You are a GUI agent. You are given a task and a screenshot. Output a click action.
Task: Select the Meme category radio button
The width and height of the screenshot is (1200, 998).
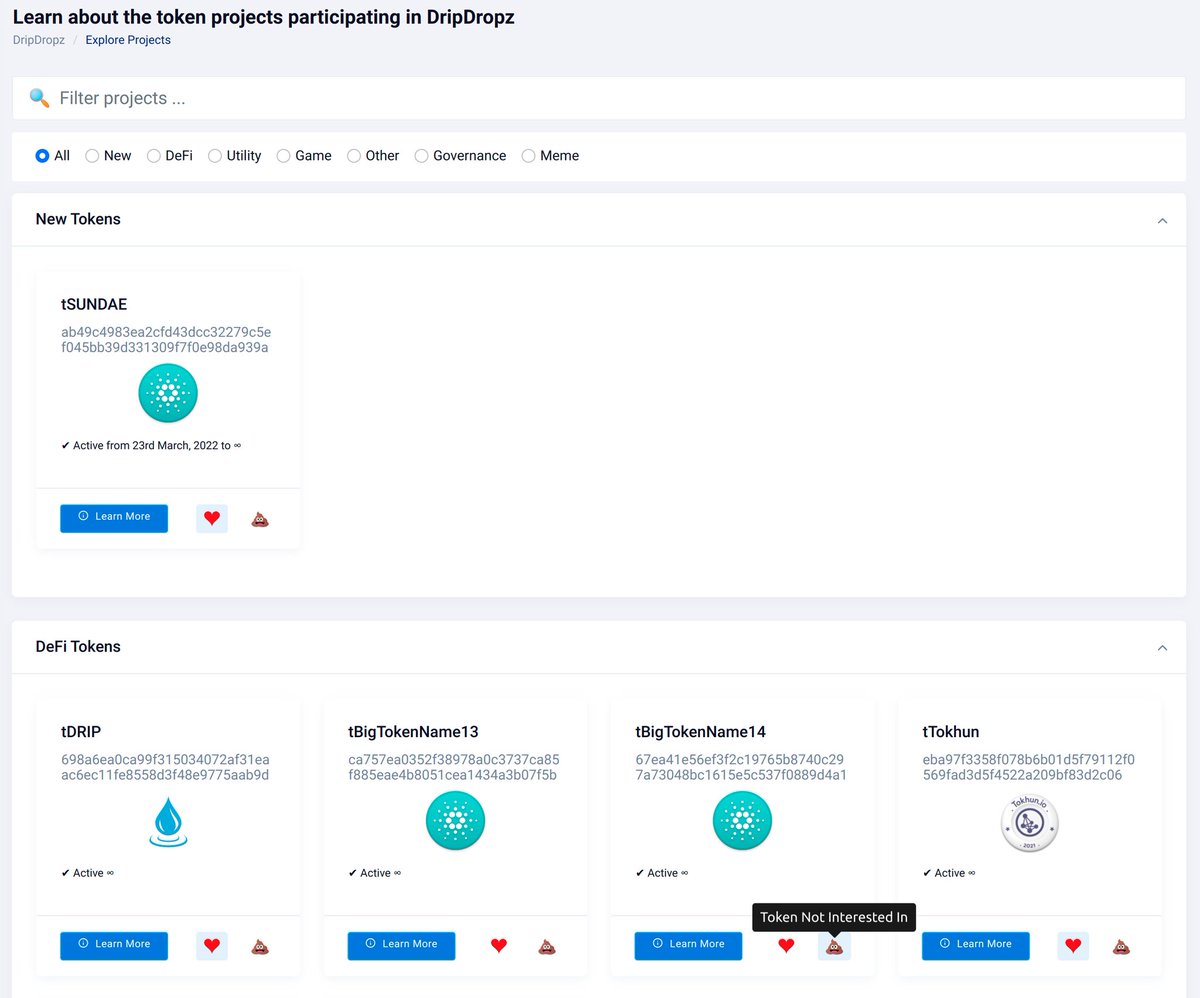[529, 156]
